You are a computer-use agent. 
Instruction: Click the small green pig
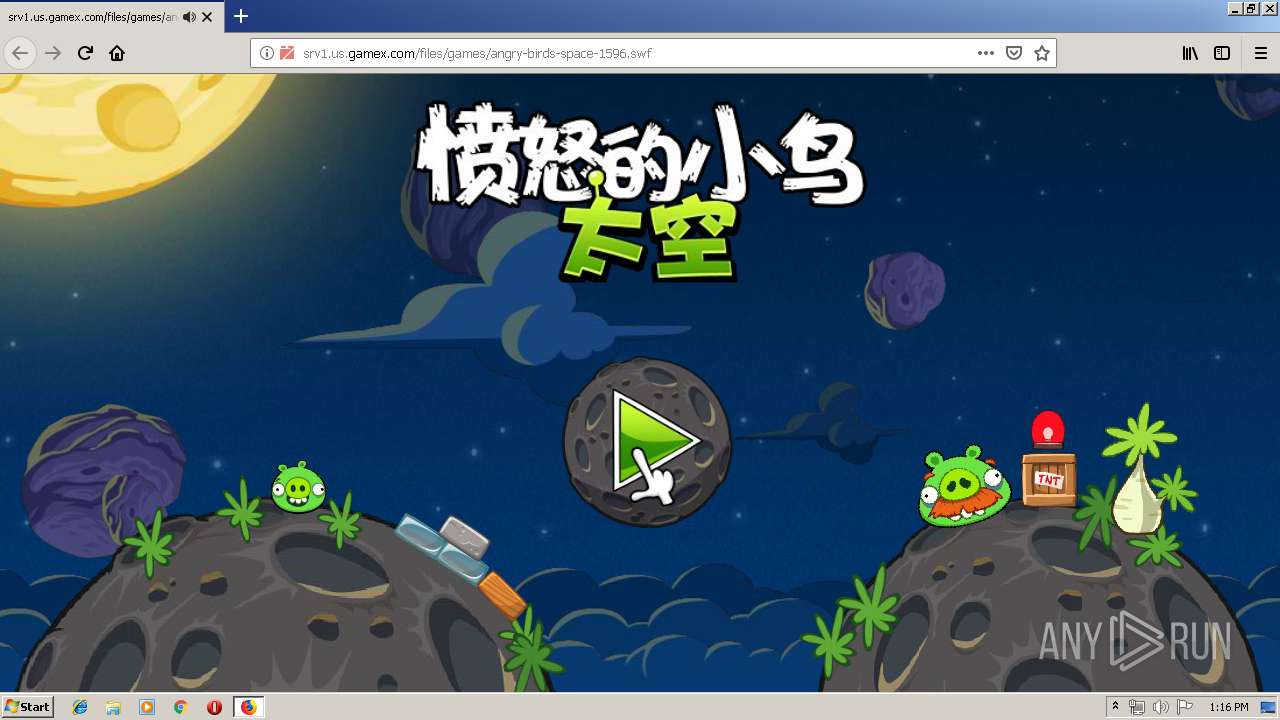[298, 488]
